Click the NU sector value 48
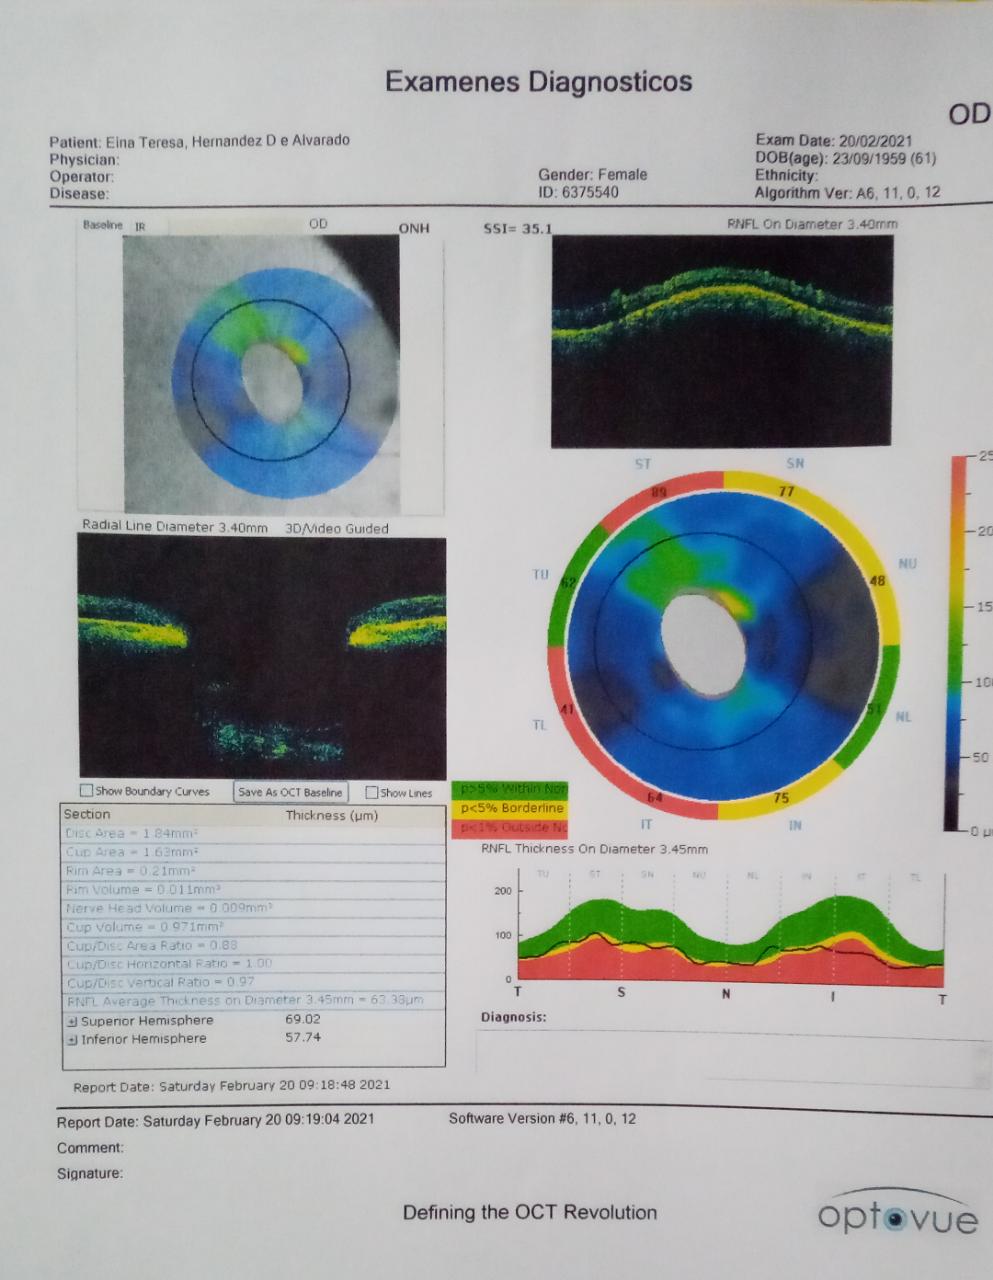 (878, 581)
